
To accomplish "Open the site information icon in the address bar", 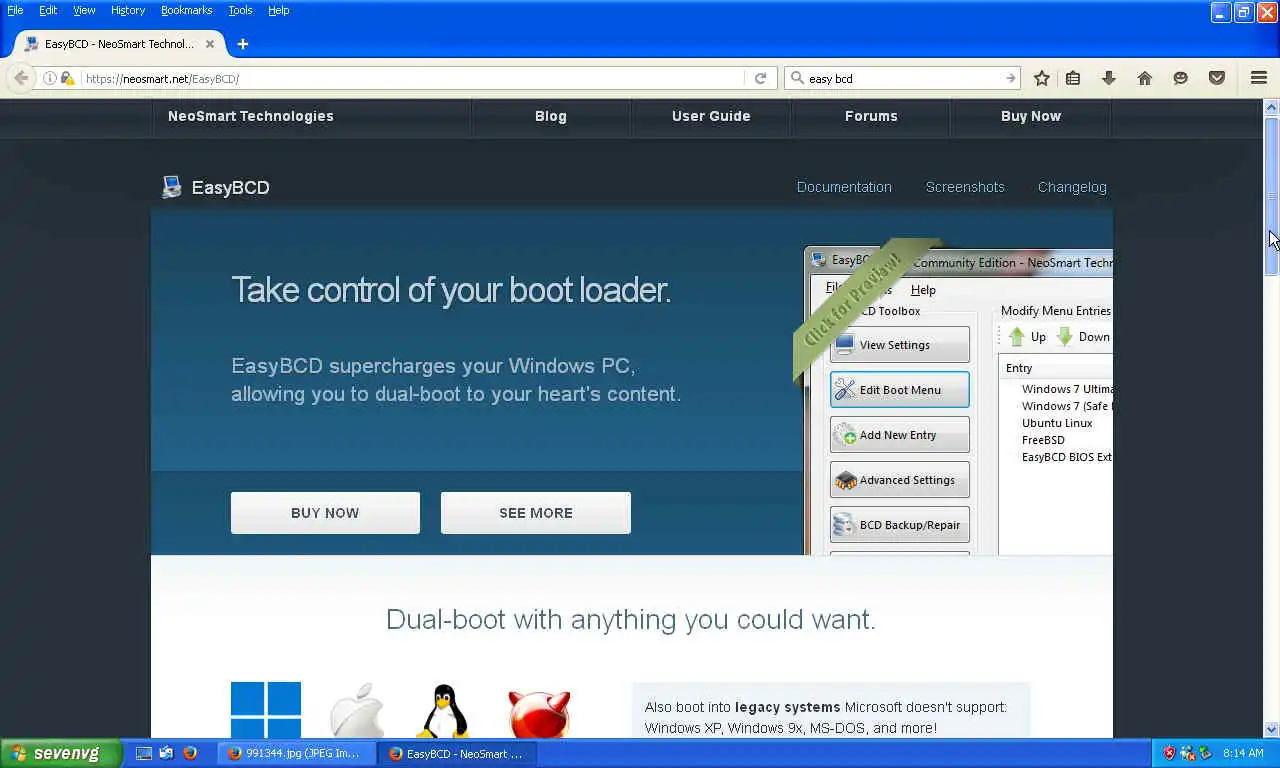I will pos(50,78).
